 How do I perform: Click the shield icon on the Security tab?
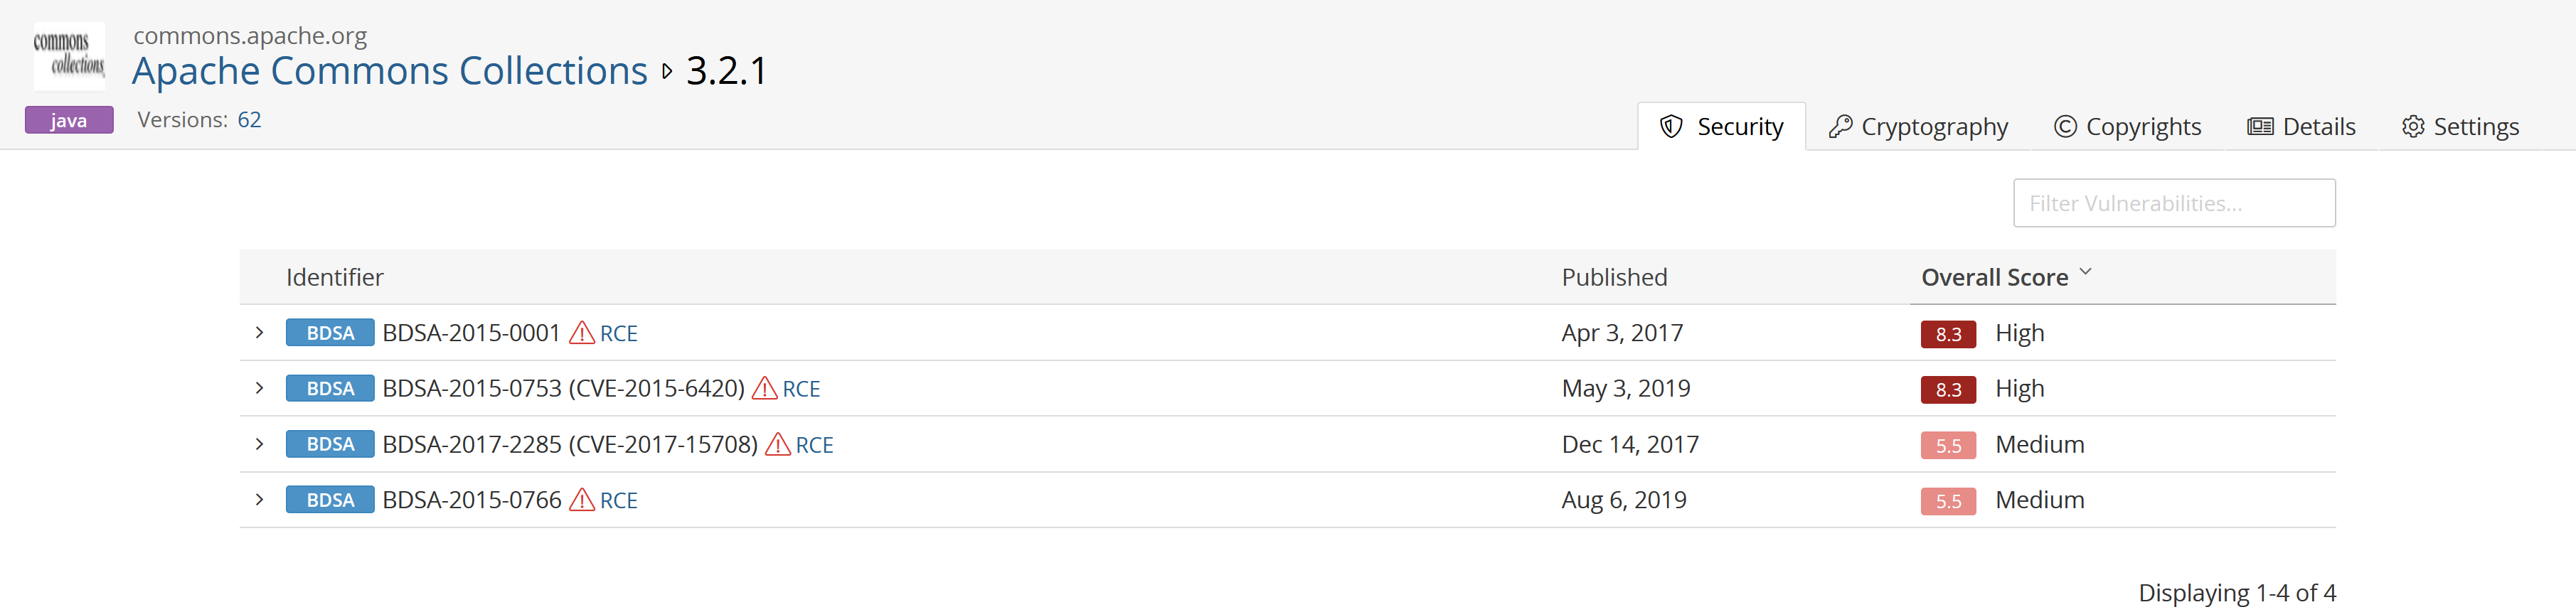pos(1670,126)
